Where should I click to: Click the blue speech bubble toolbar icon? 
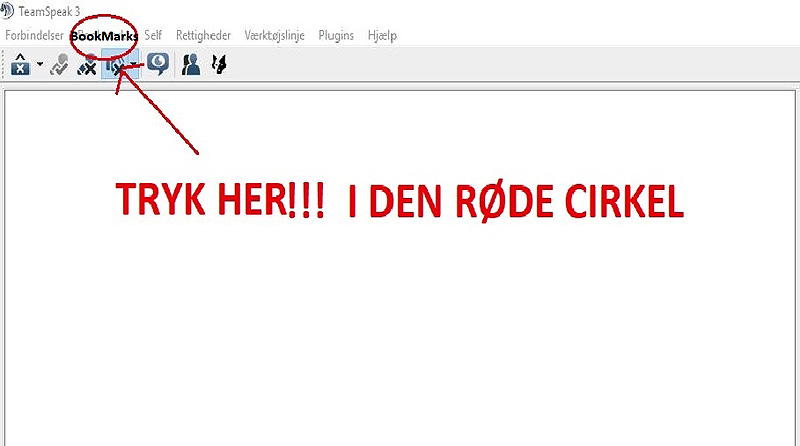click(158, 65)
